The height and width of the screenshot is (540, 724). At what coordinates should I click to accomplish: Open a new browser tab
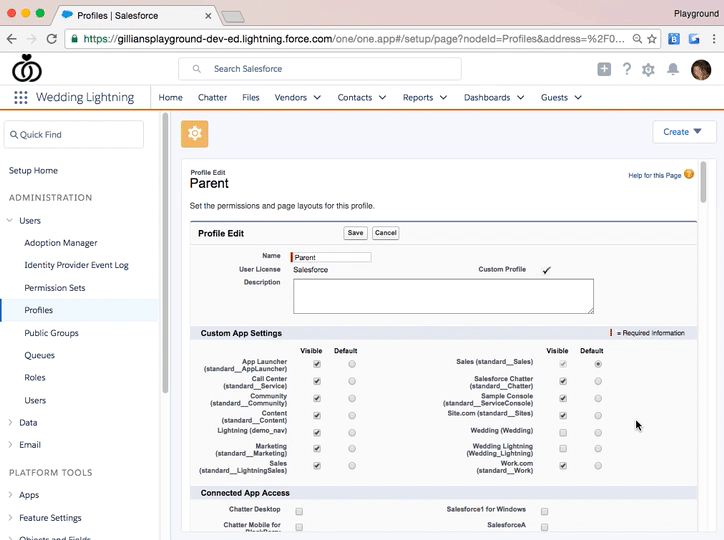click(x=233, y=17)
